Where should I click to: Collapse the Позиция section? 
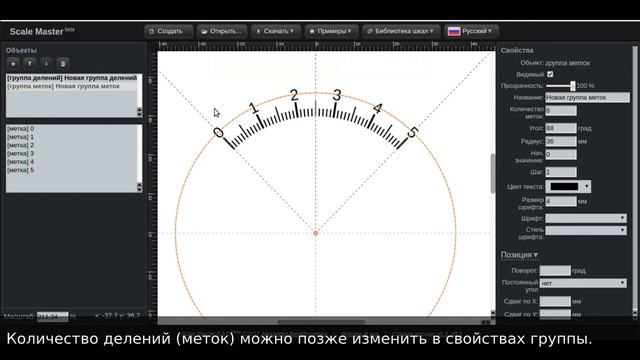pyautogui.click(x=519, y=255)
